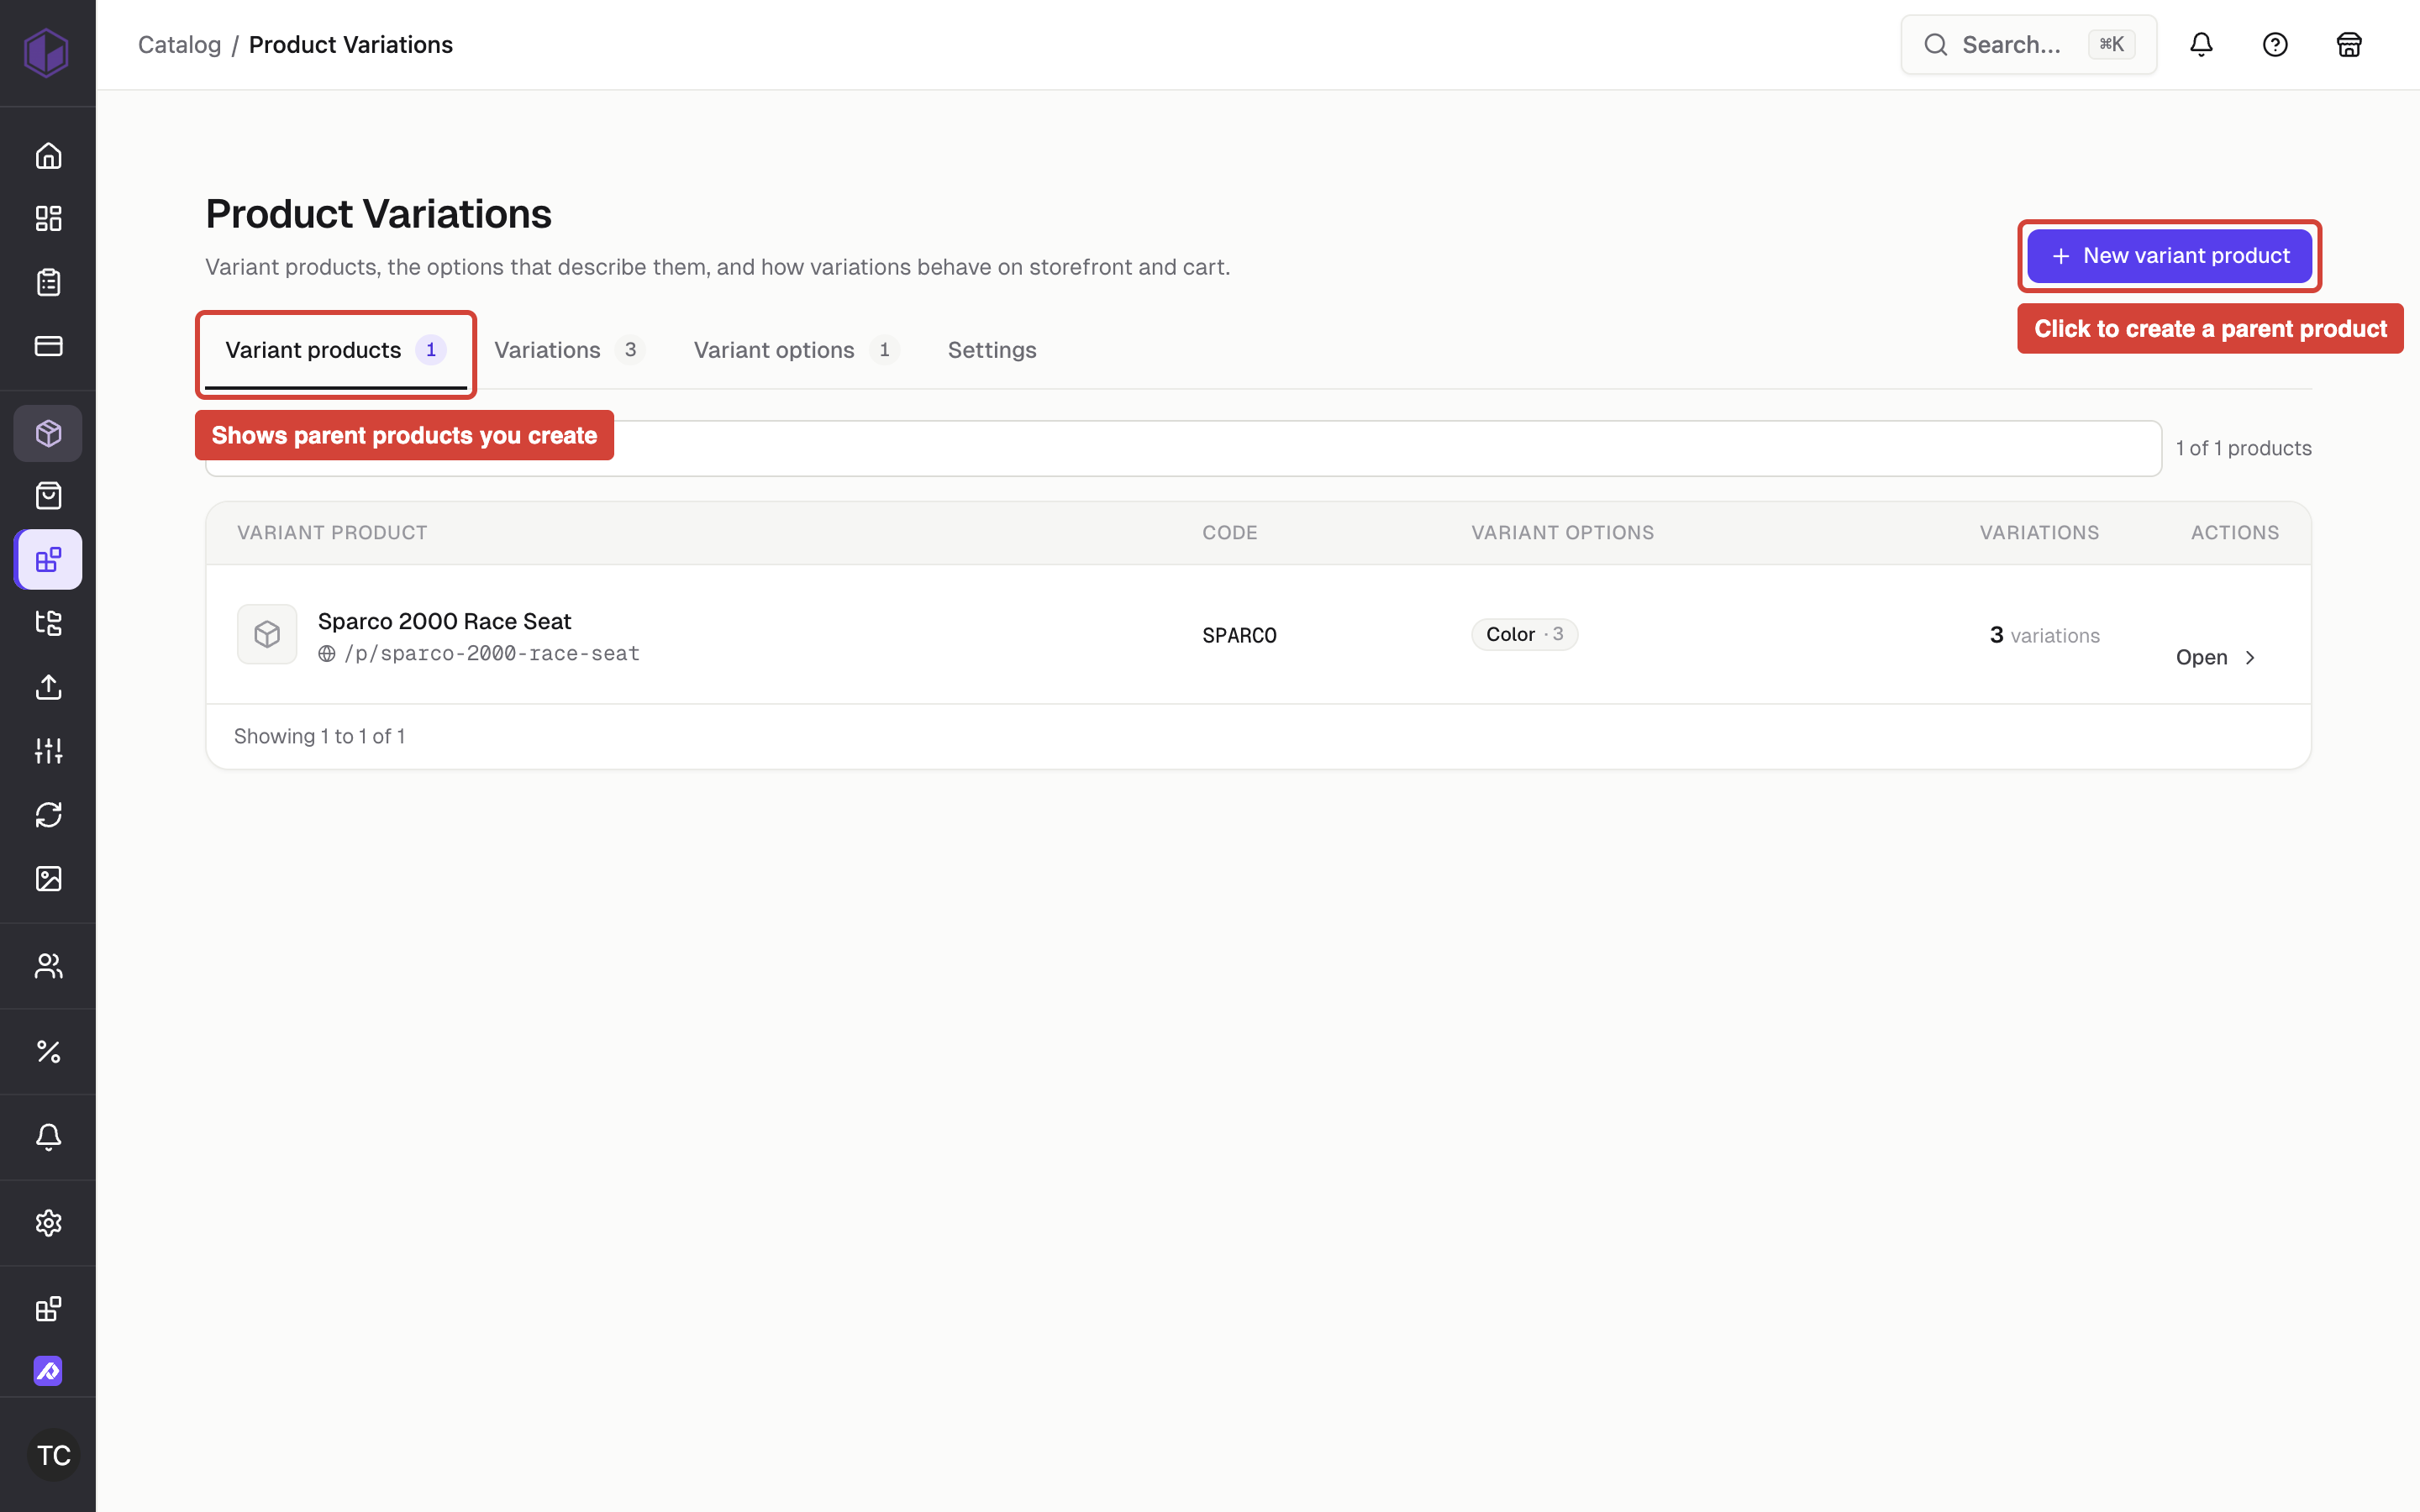Click the SPARCO code cell
The width and height of the screenshot is (2420, 1512).
pos(1239,636)
